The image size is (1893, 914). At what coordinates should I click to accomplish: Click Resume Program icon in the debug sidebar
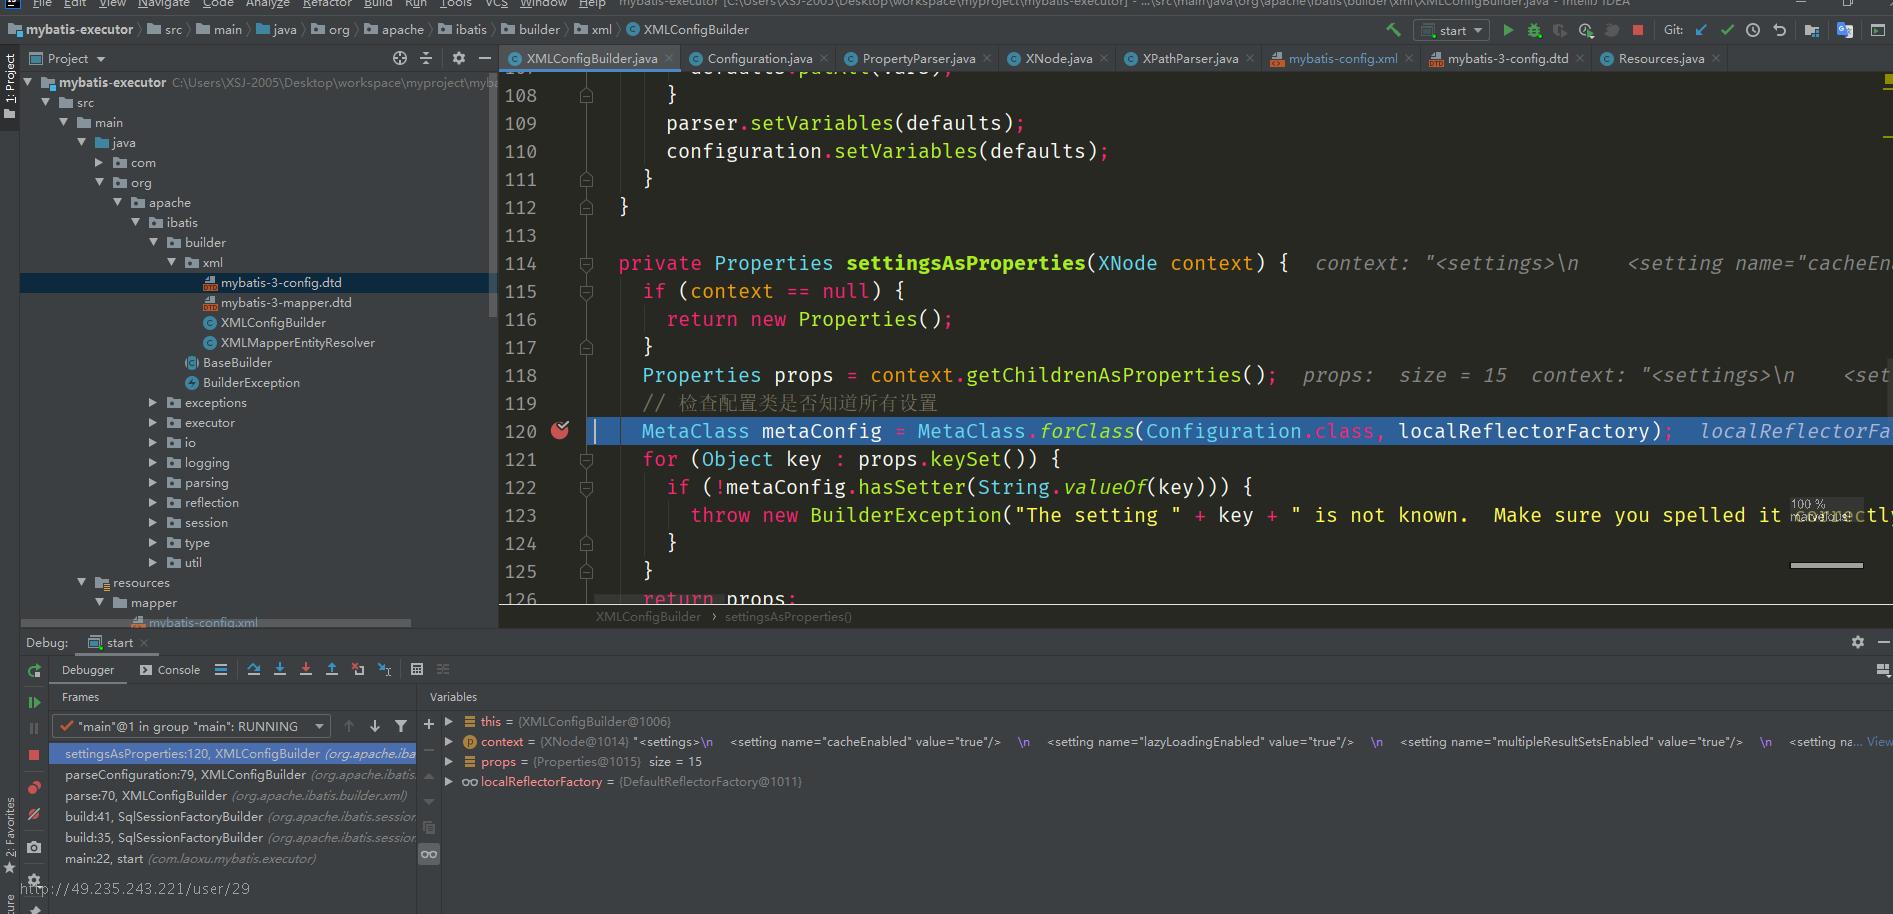(34, 702)
